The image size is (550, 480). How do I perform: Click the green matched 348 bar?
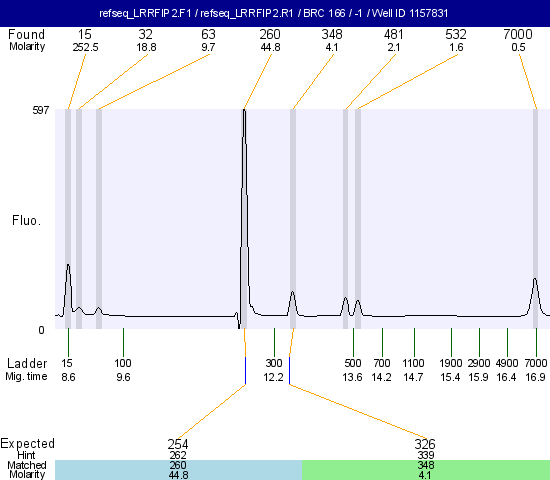tap(426, 470)
